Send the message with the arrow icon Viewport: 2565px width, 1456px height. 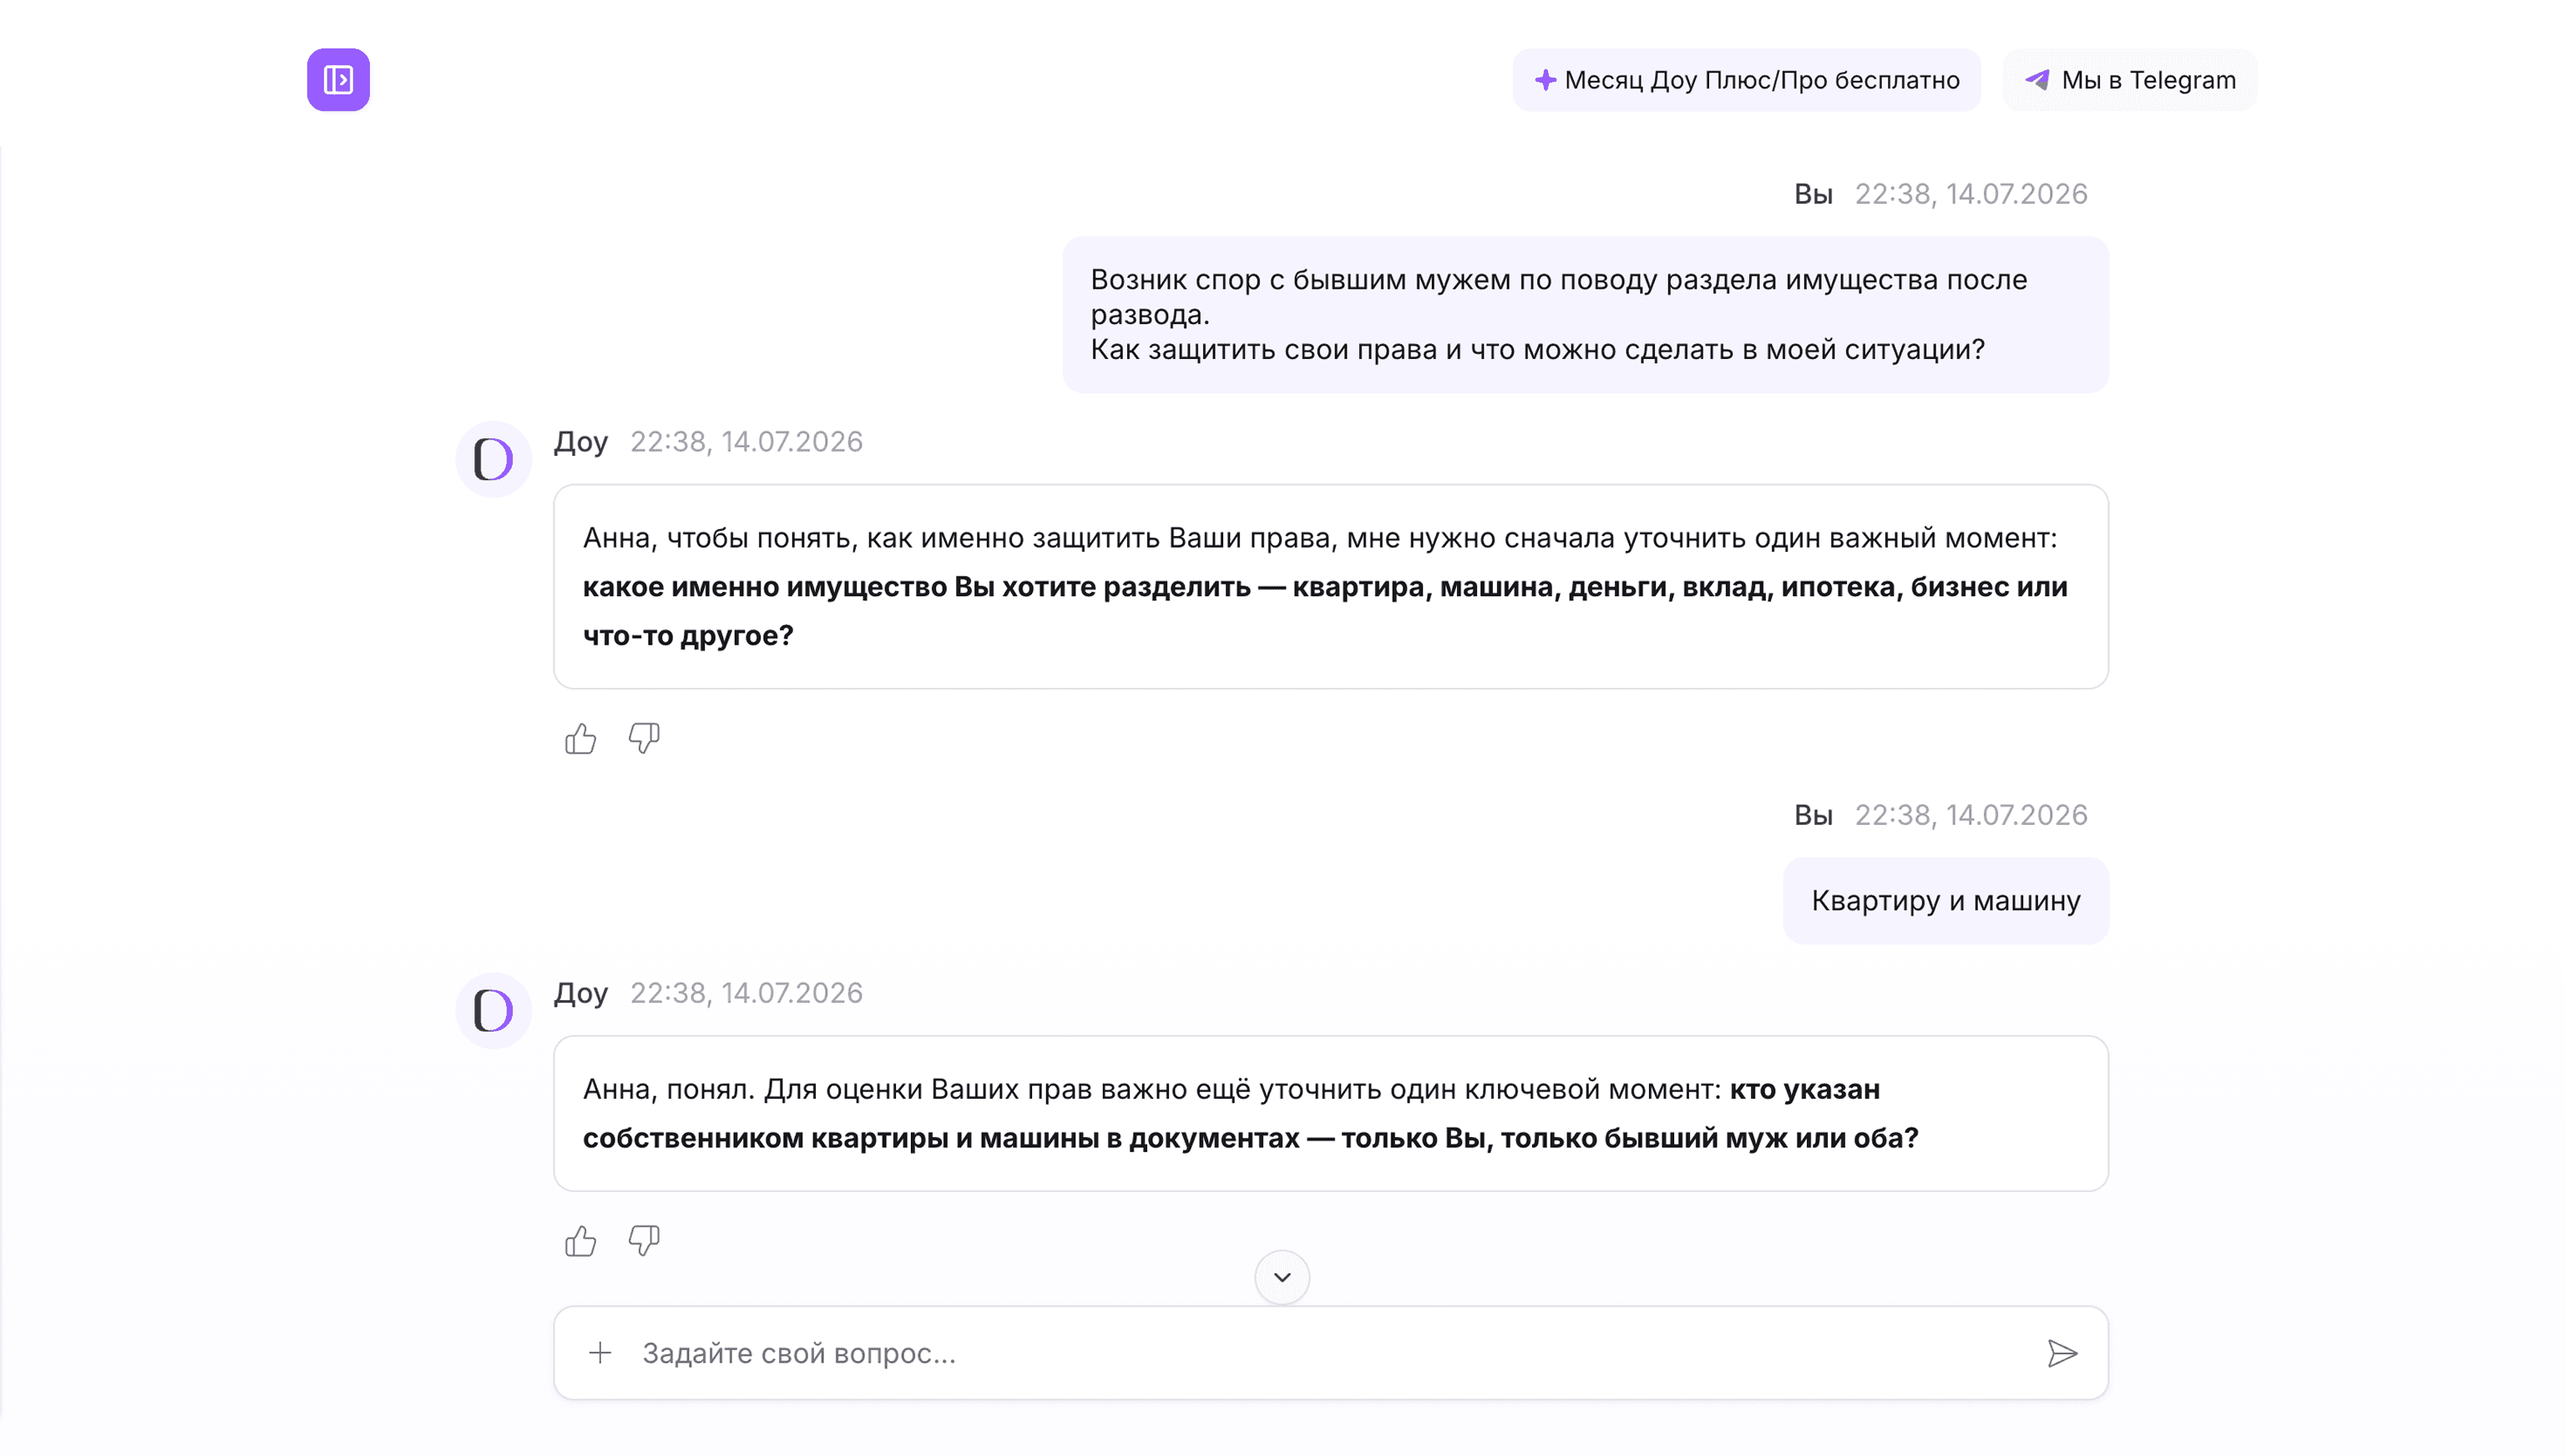tap(2062, 1353)
